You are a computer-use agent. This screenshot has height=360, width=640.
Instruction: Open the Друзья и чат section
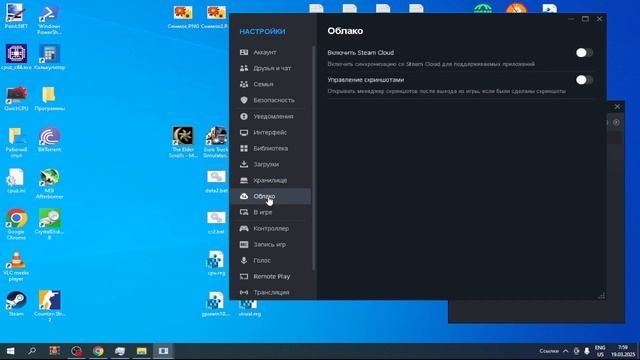coord(270,68)
